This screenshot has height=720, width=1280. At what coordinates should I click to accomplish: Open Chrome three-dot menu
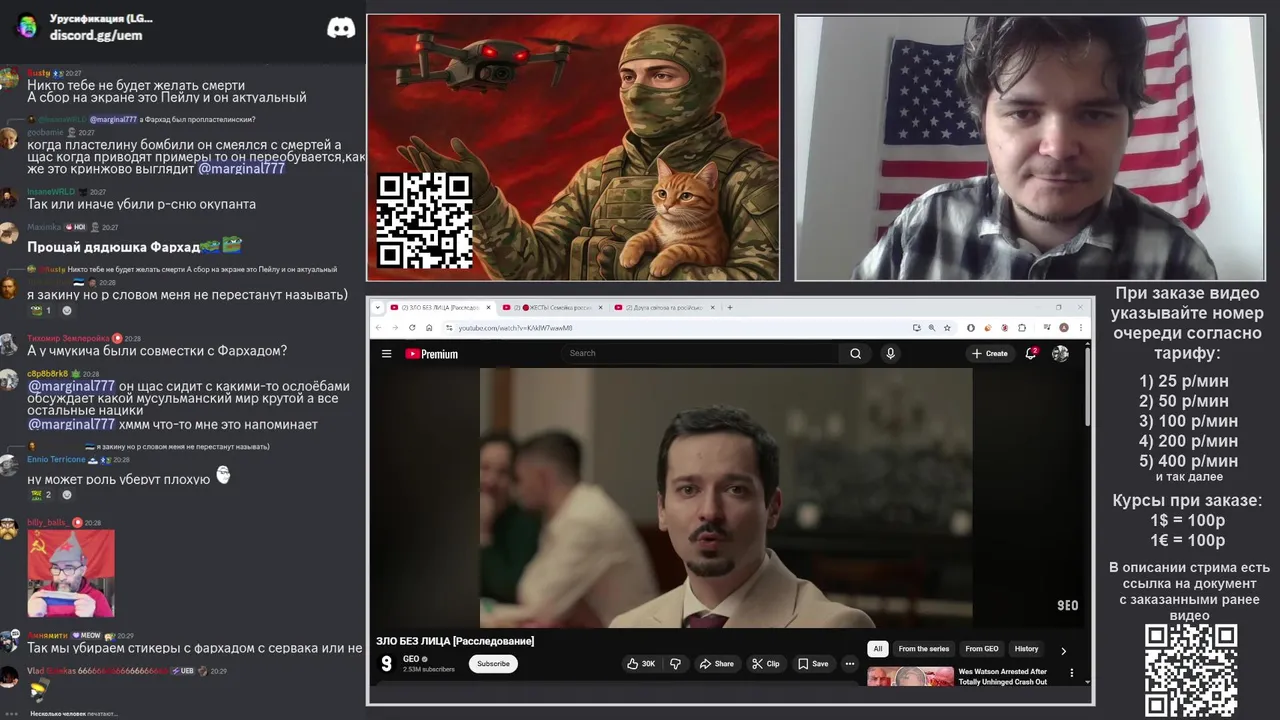tap(1080, 327)
